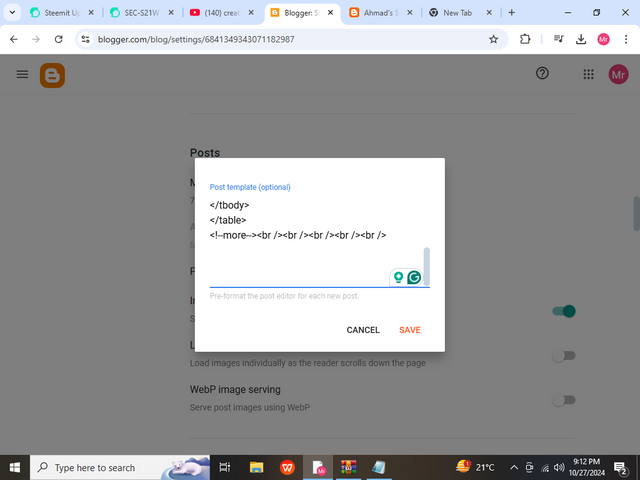Screen dimensions: 640x480
Task: Switch to the SEC-S21W browser tab
Action: [x=141, y=13]
